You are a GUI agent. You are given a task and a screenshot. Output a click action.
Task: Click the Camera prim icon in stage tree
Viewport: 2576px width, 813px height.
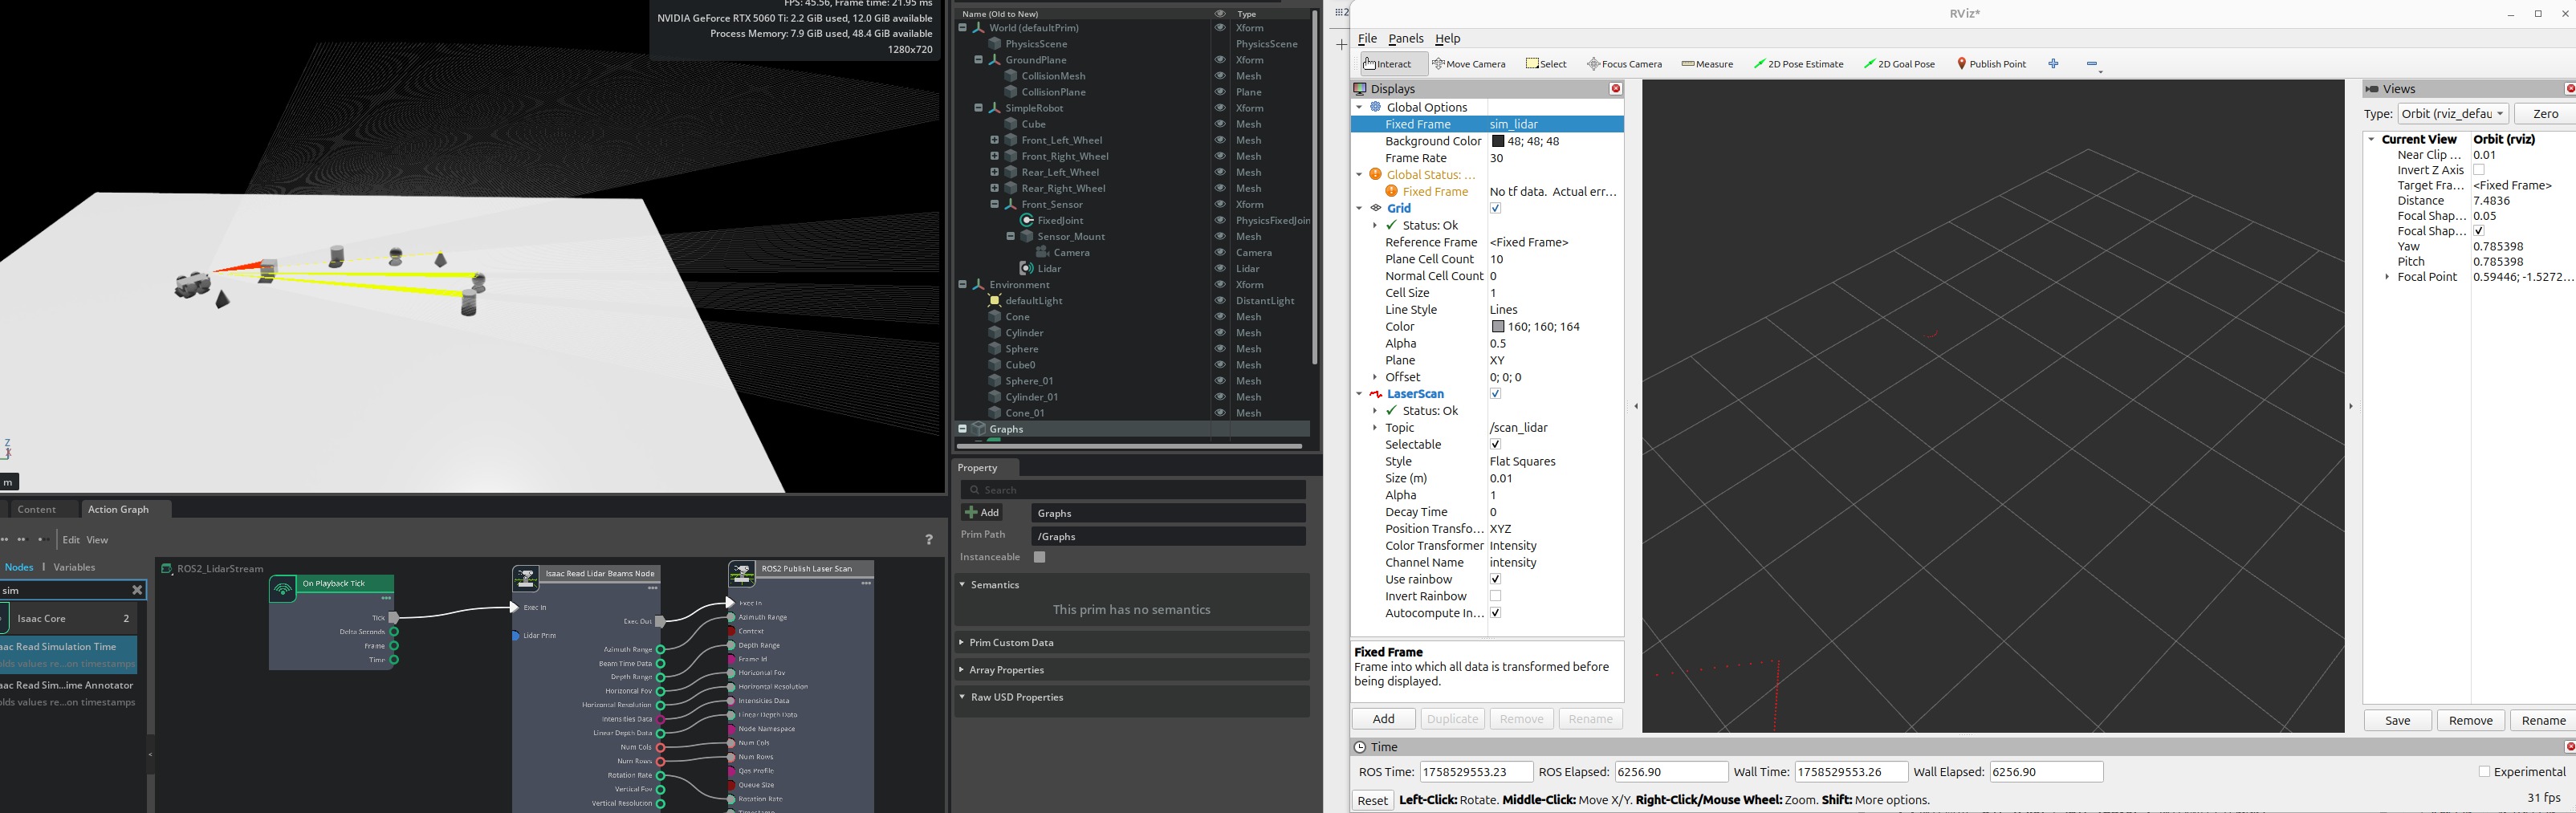(x=1042, y=252)
